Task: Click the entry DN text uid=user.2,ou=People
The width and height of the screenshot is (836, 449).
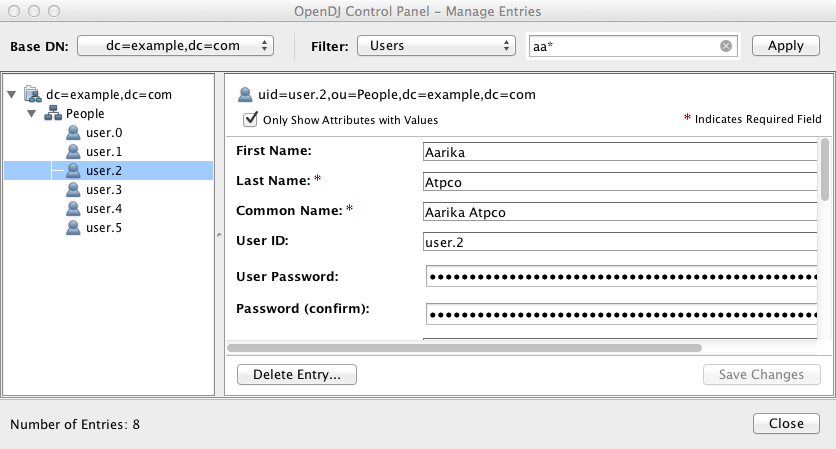Action: click(397, 95)
